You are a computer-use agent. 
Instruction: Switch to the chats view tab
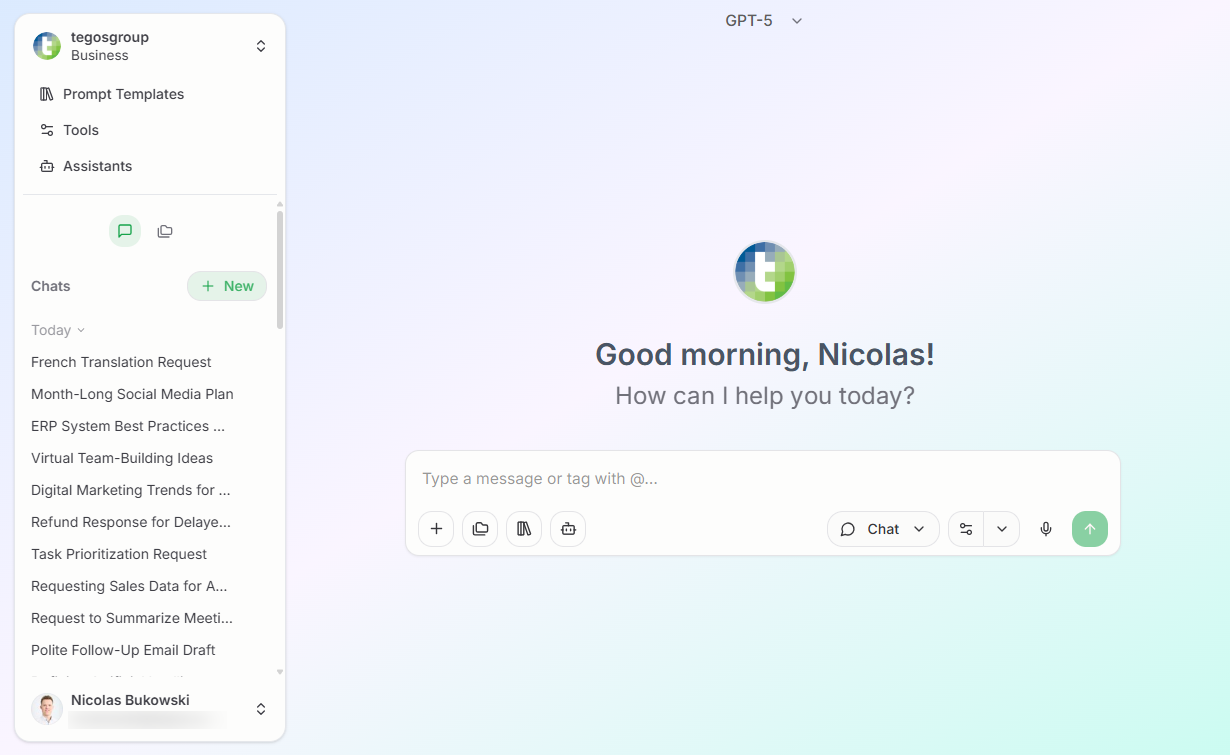tap(124, 231)
